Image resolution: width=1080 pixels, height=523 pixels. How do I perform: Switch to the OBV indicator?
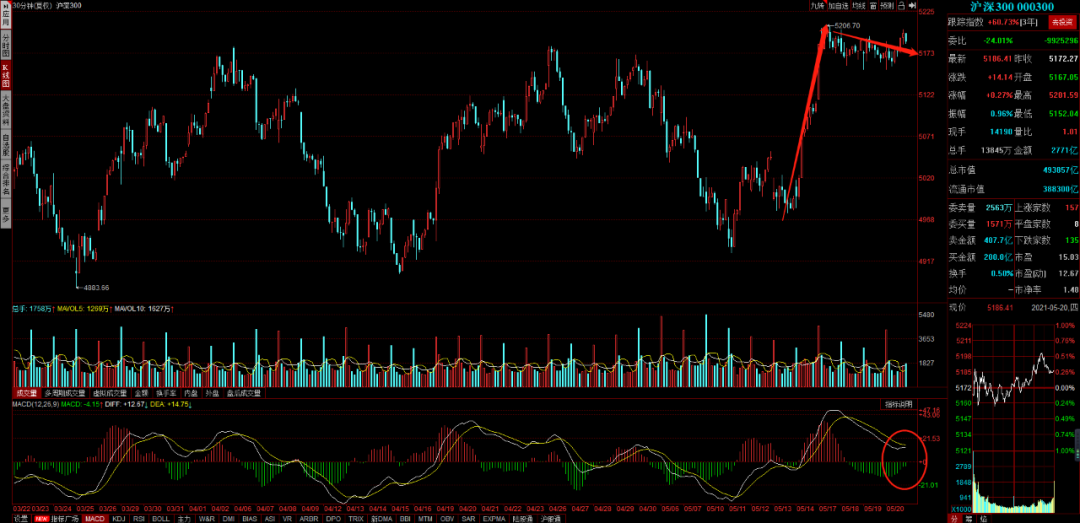(x=447, y=518)
